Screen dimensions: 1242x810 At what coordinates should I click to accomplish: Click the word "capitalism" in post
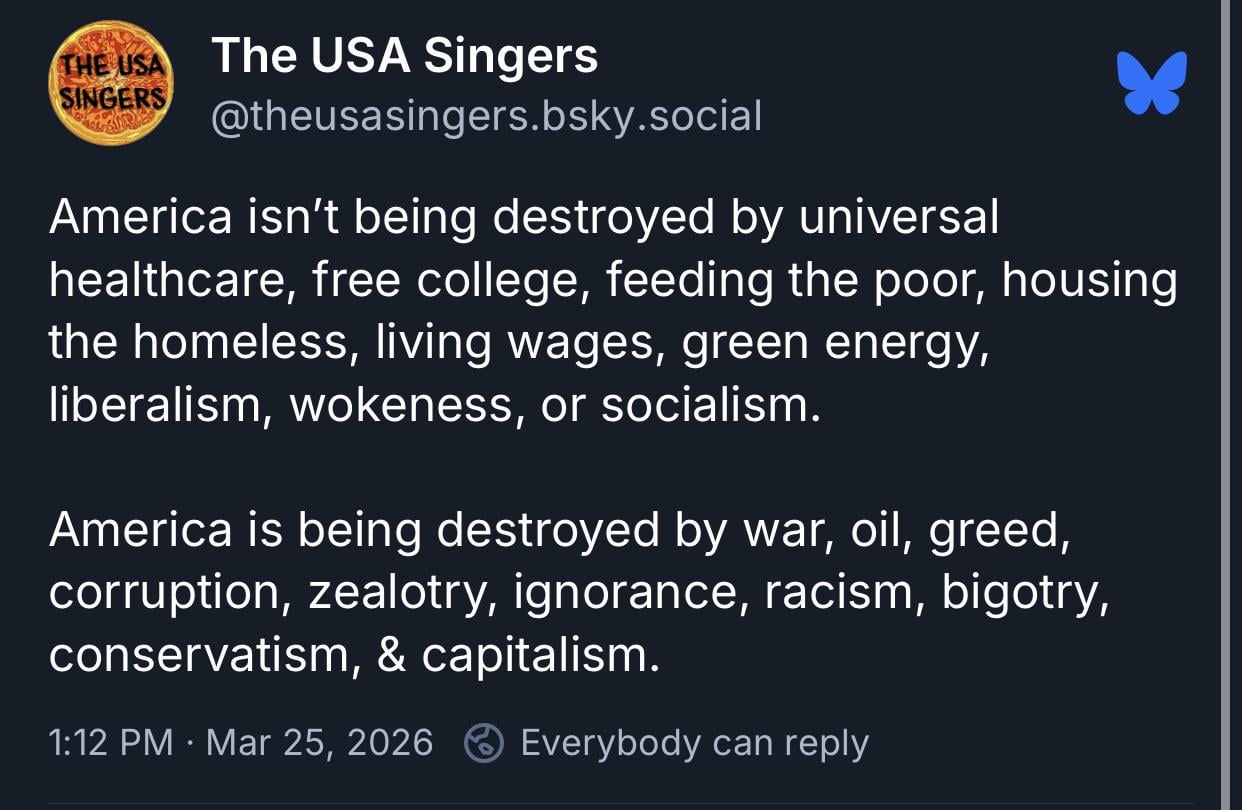(x=538, y=655)
